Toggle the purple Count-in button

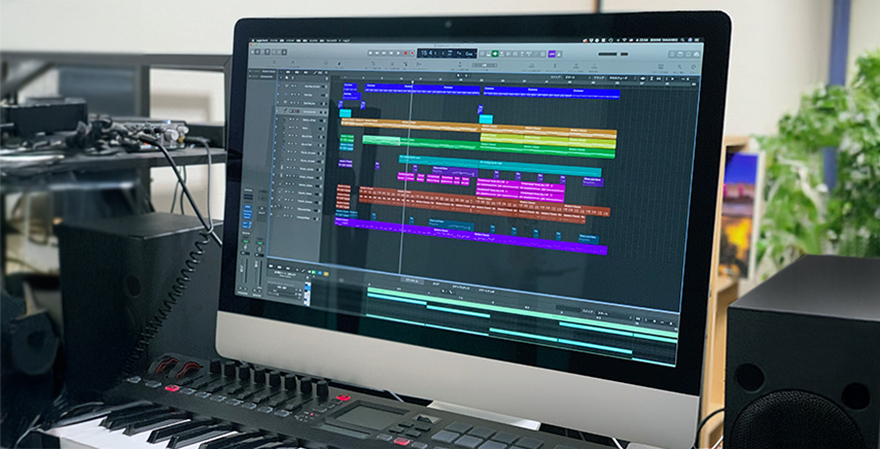coord(552,54)
